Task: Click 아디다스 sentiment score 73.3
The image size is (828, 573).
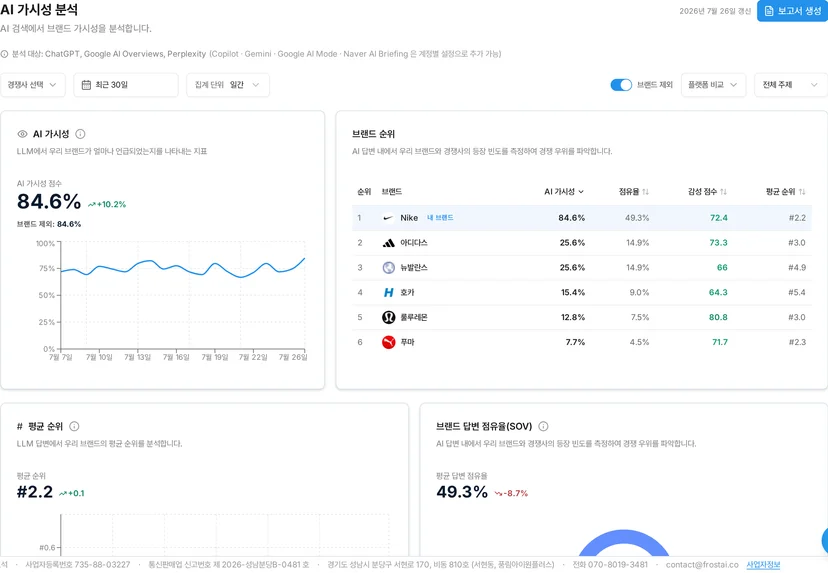Action: tap(718, 243)
